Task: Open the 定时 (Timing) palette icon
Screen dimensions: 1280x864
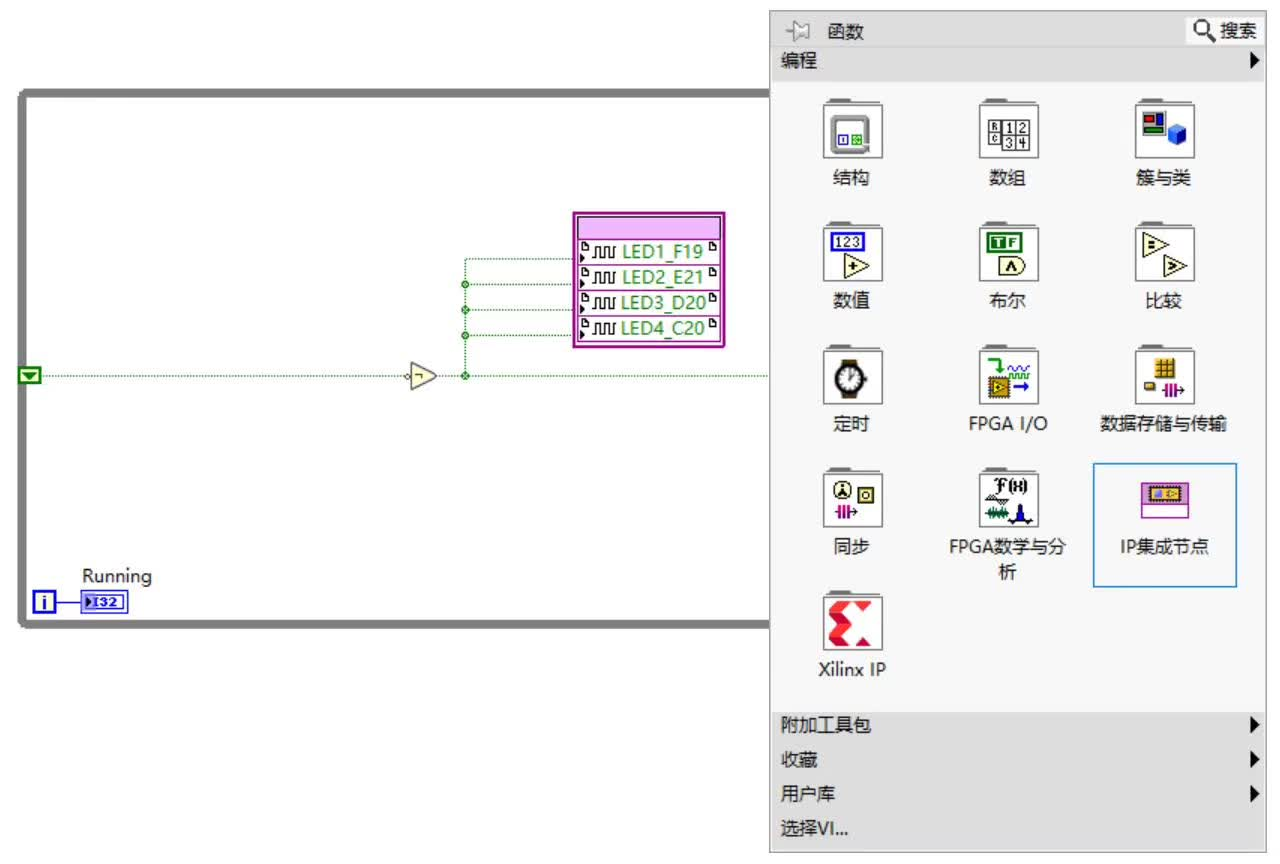Action: point(852,376)
